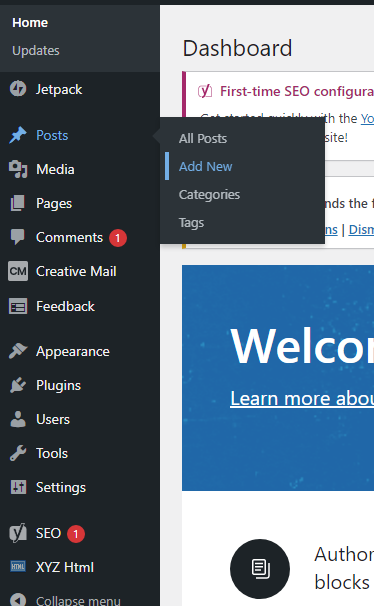Click the Welcome banner heading text
The image size is (374, 606).
pyautogui.click(x=302, y=346)
